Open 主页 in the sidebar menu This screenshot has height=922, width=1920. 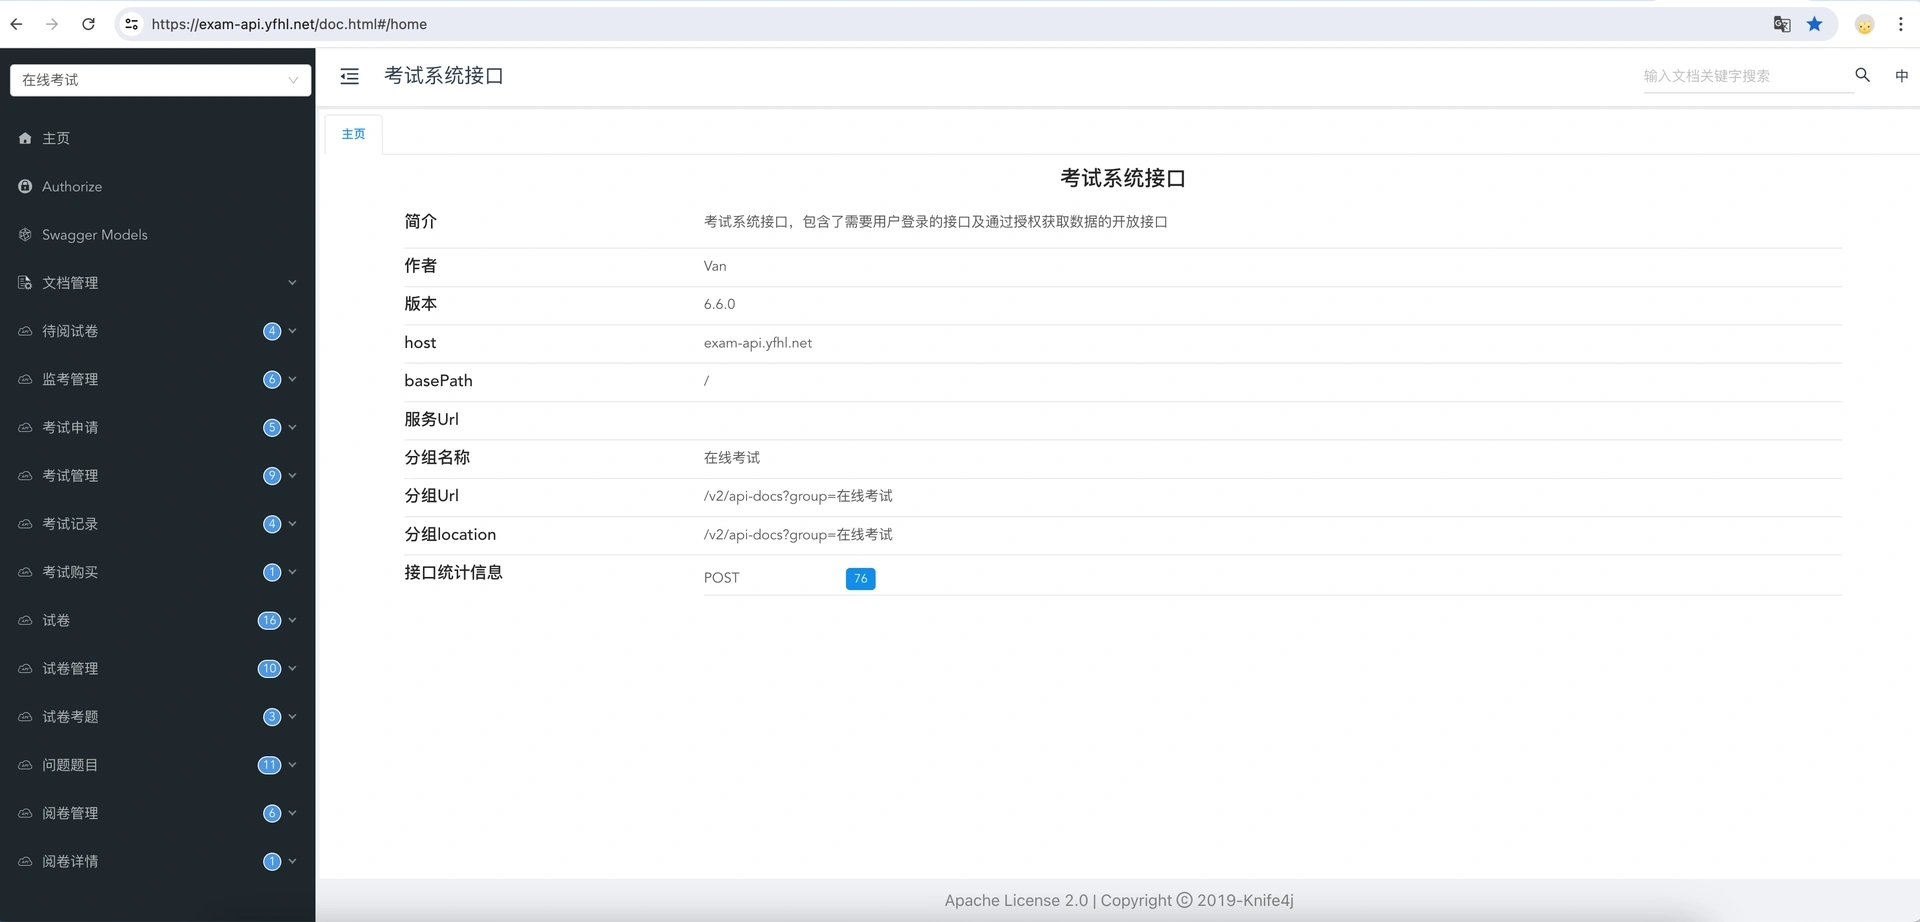click(x=157, y=138)
